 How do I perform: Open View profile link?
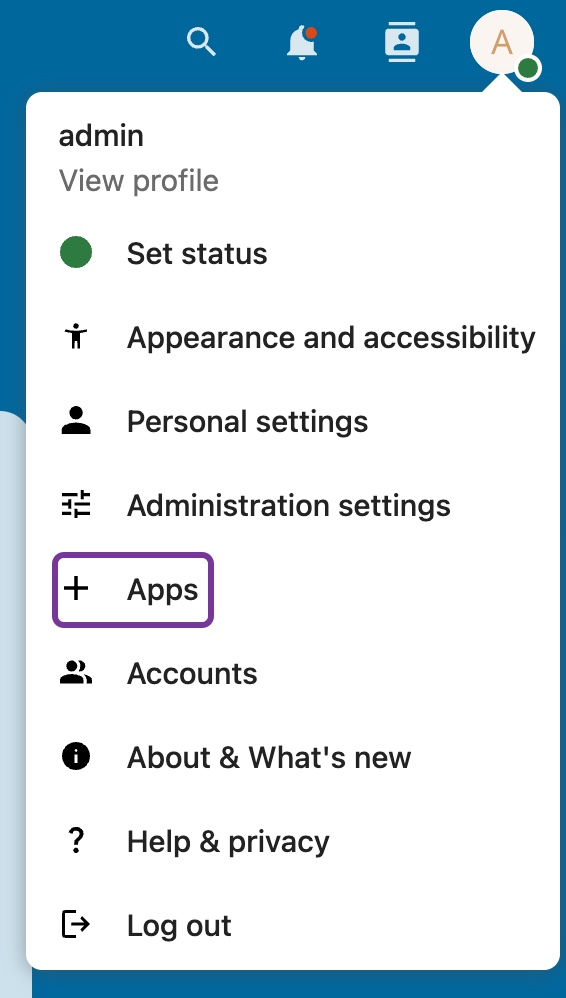139,181
